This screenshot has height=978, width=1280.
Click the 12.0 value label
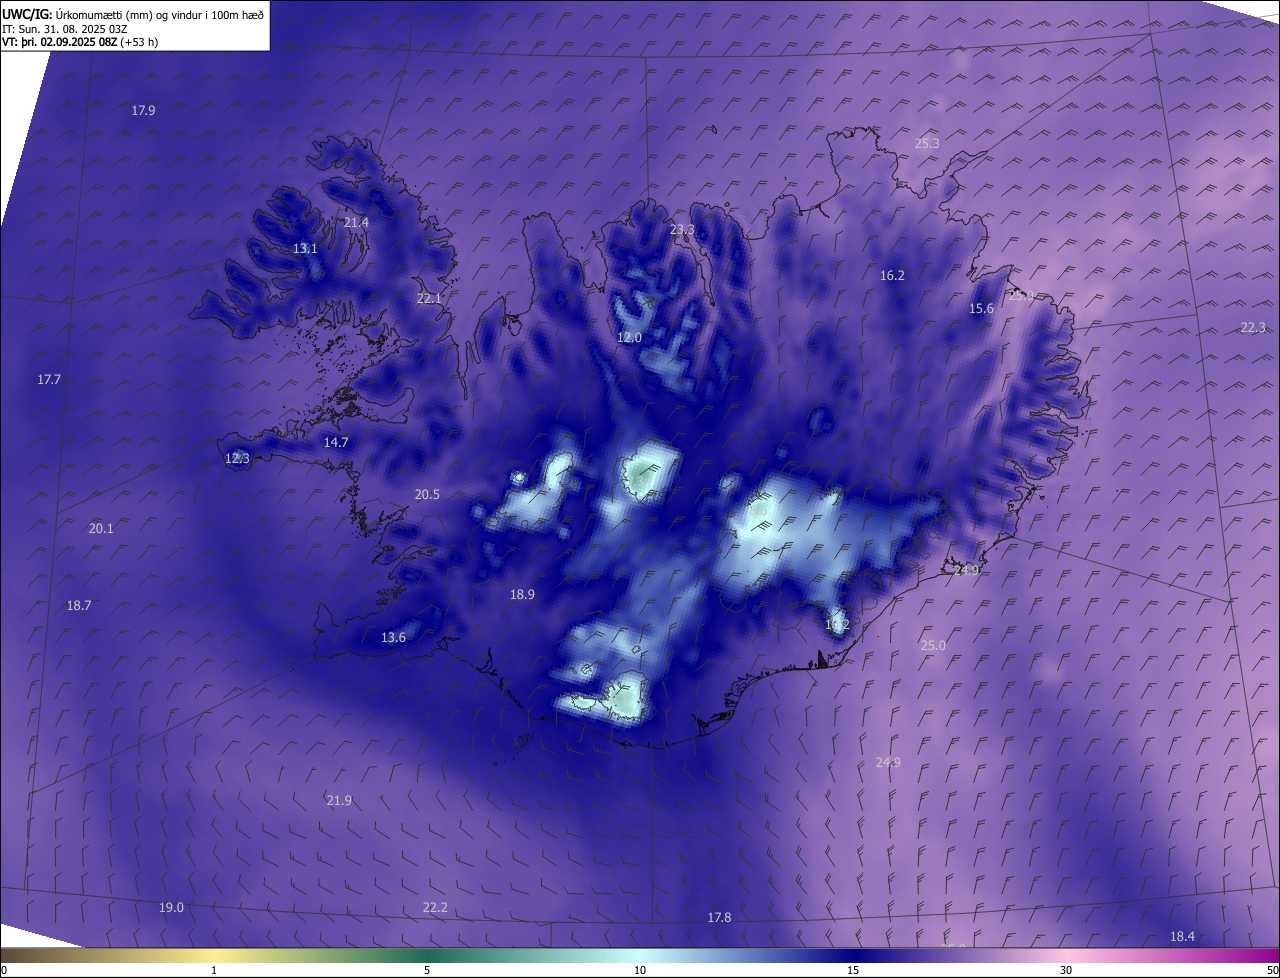(629, 338)
